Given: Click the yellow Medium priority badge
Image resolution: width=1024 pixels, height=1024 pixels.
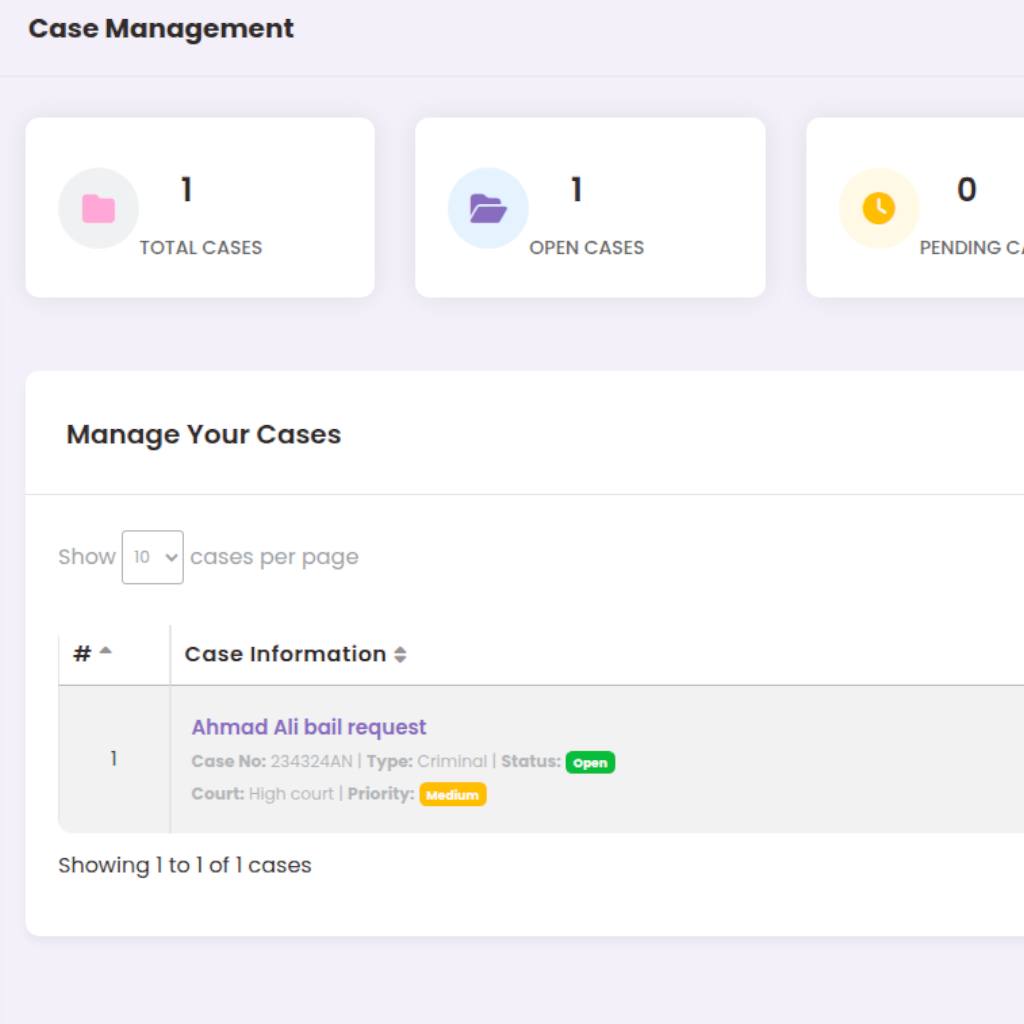Looking at the screenshot, I should coord(452,795).
